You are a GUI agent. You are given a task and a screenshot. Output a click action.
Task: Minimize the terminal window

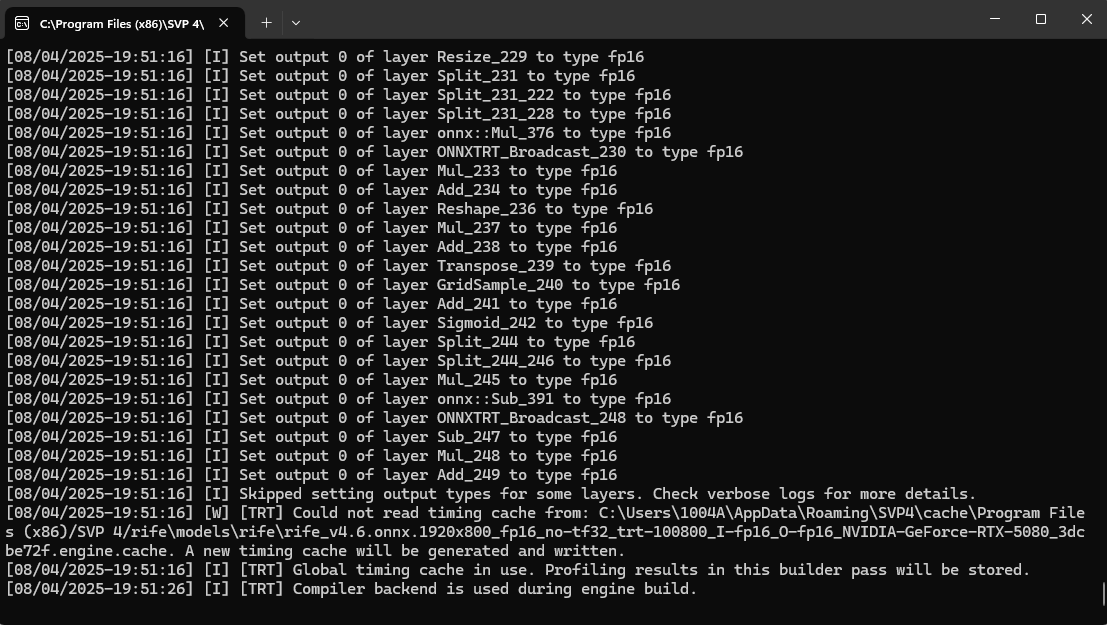[x=995, y=19]
